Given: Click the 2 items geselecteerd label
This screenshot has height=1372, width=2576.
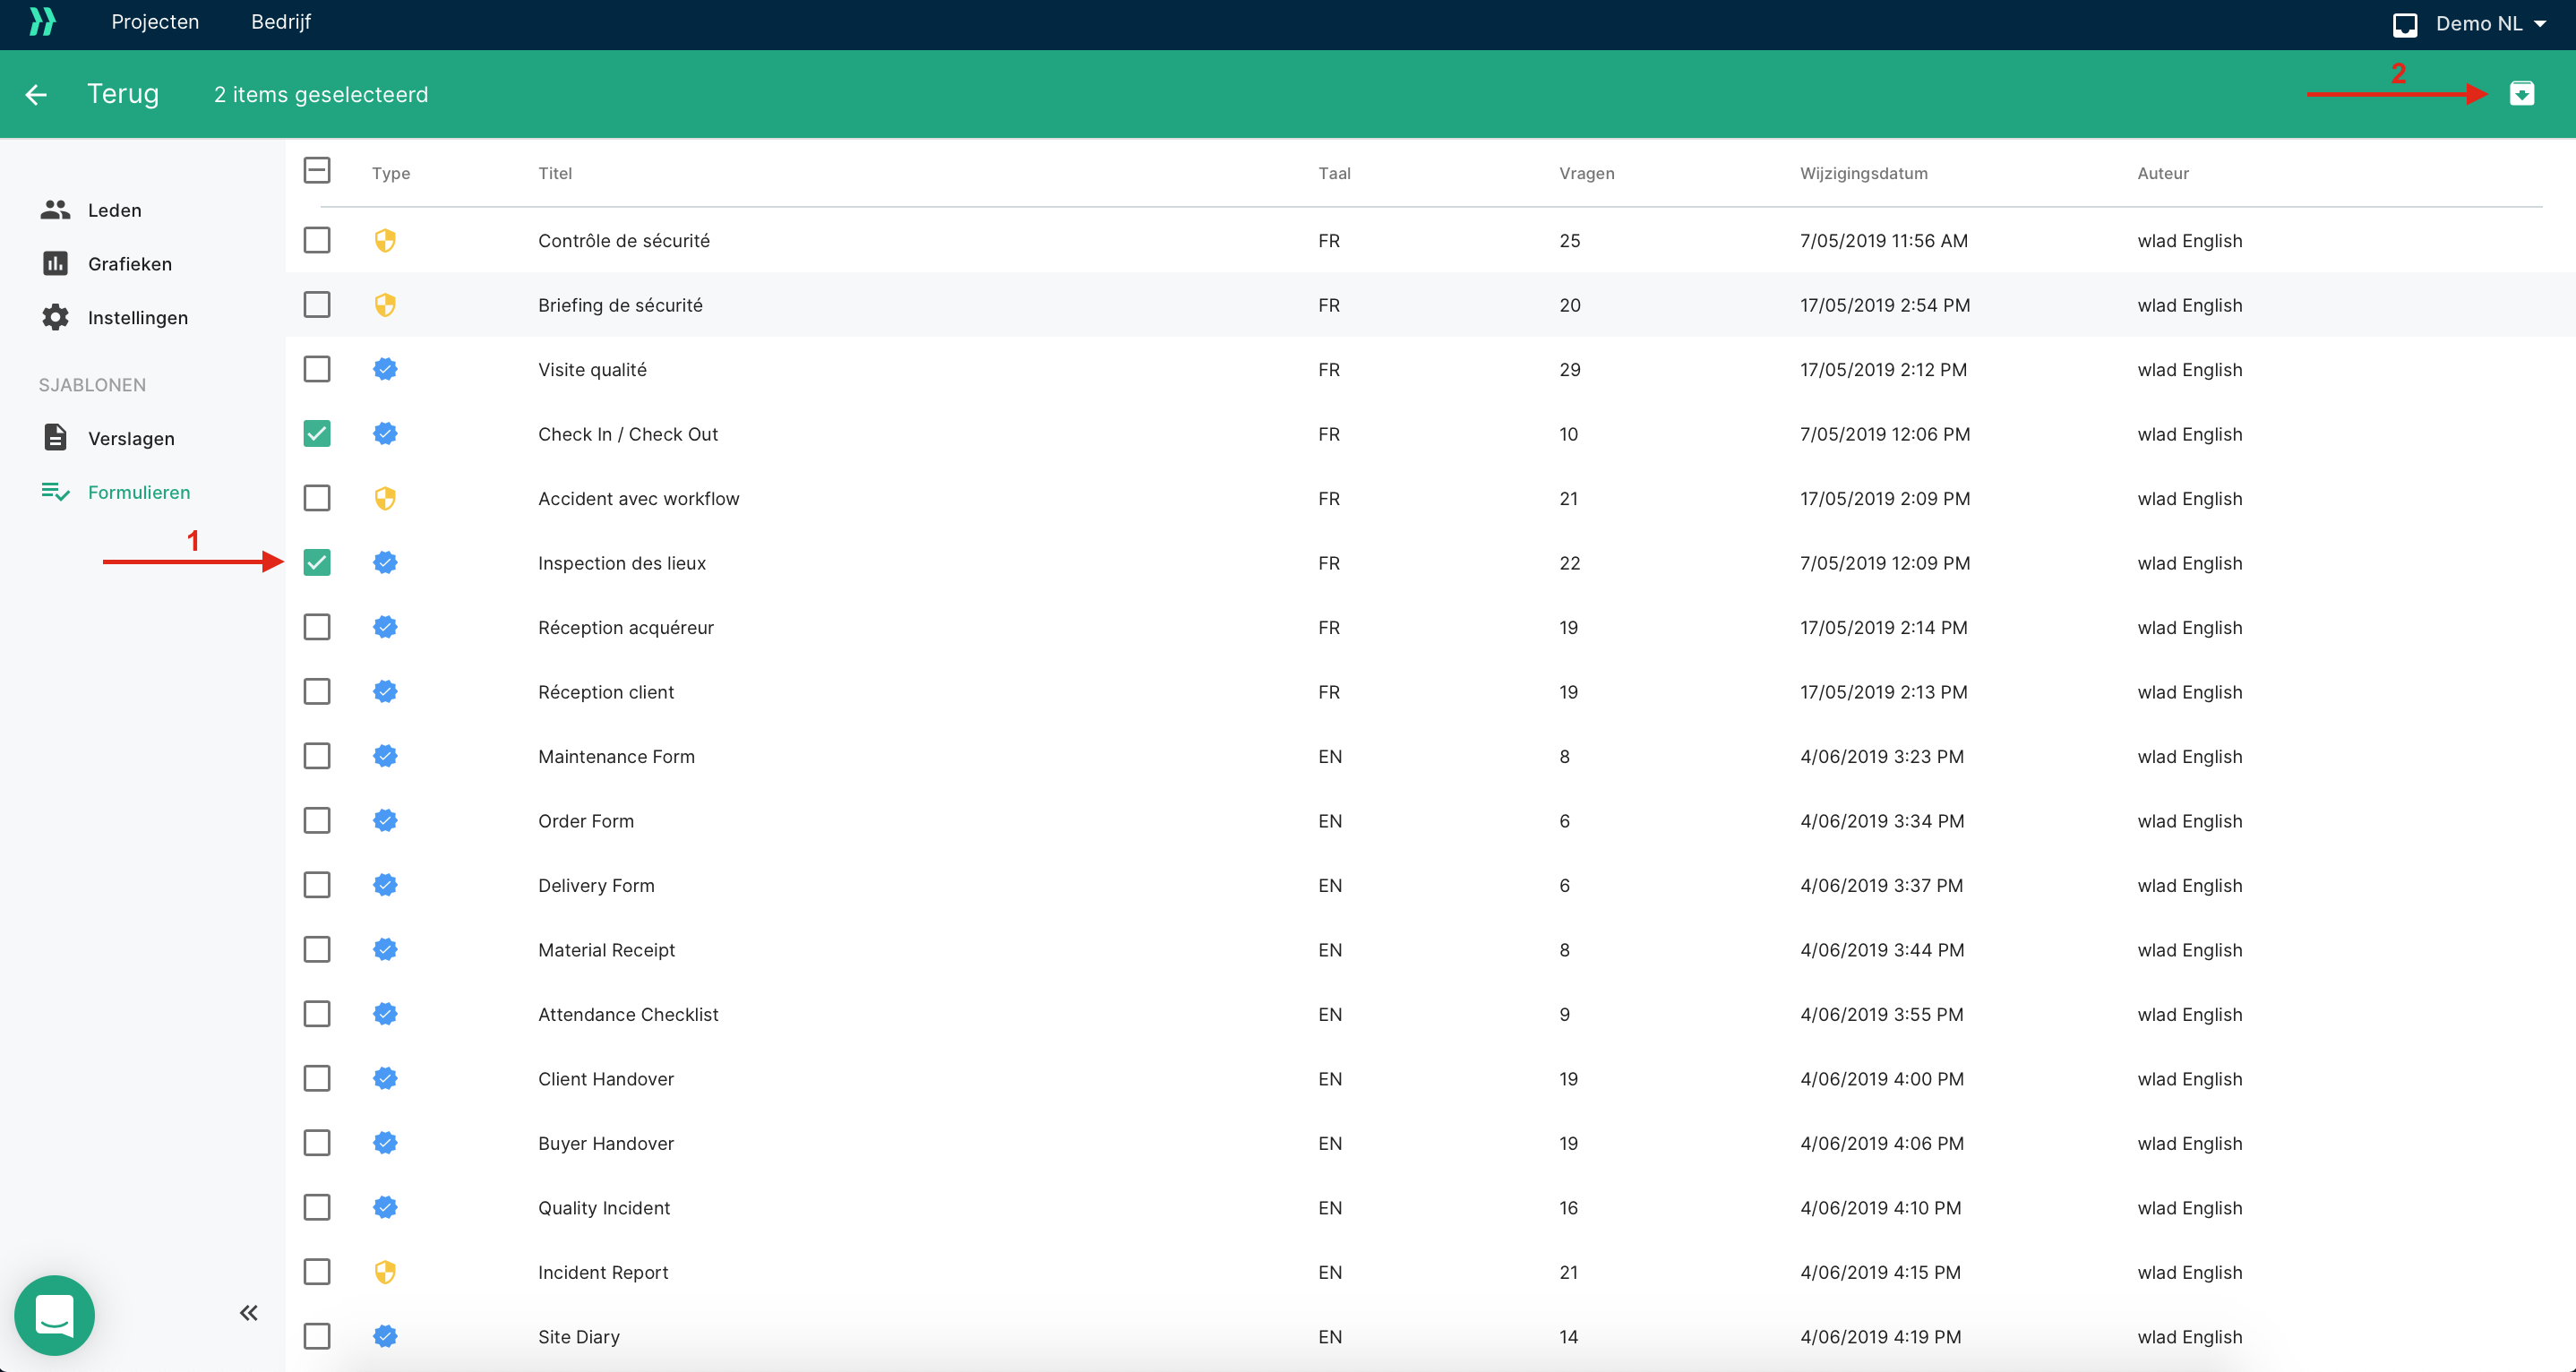Looking at the screenshot, I should click(x=321, y=94).
